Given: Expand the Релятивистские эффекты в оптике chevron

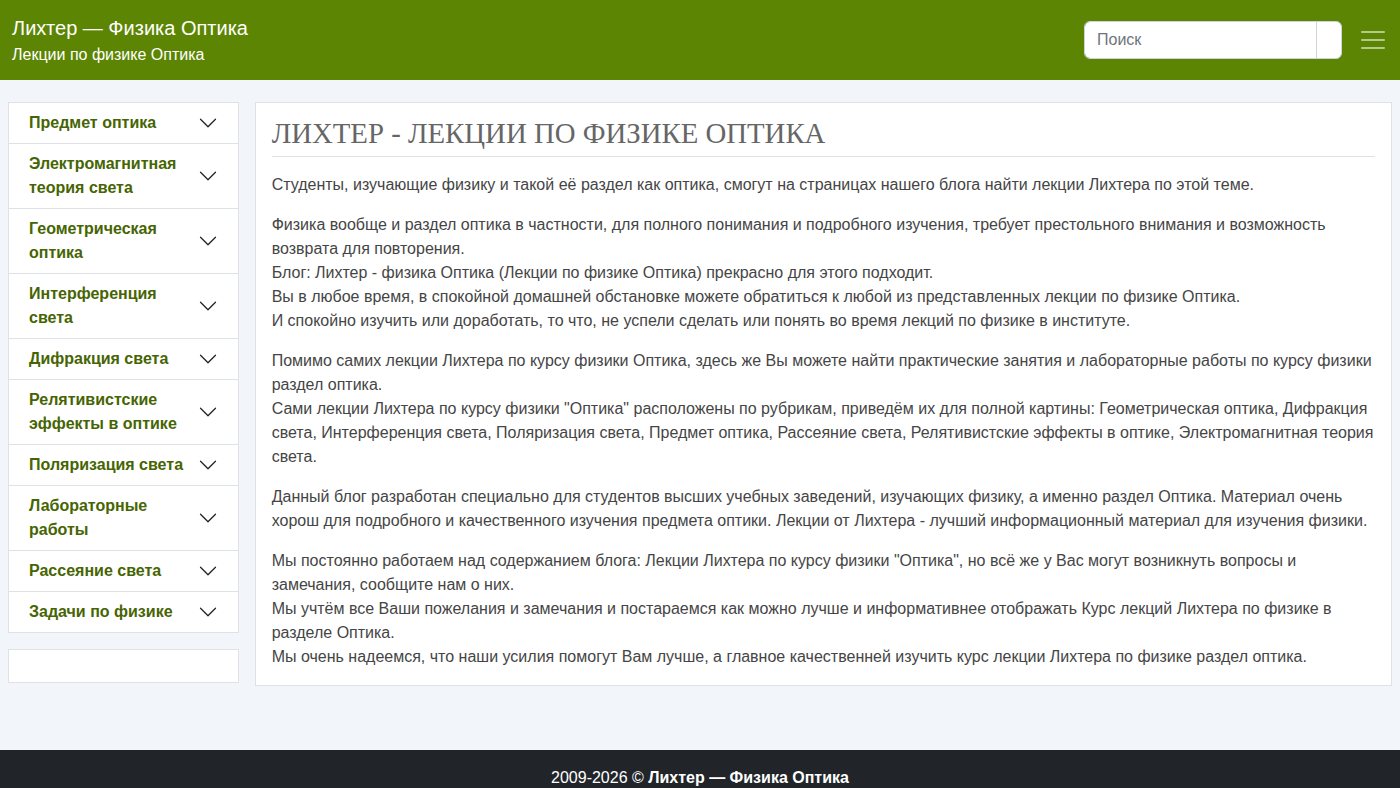Looking at the screenshot, I should tap(208, 412).
